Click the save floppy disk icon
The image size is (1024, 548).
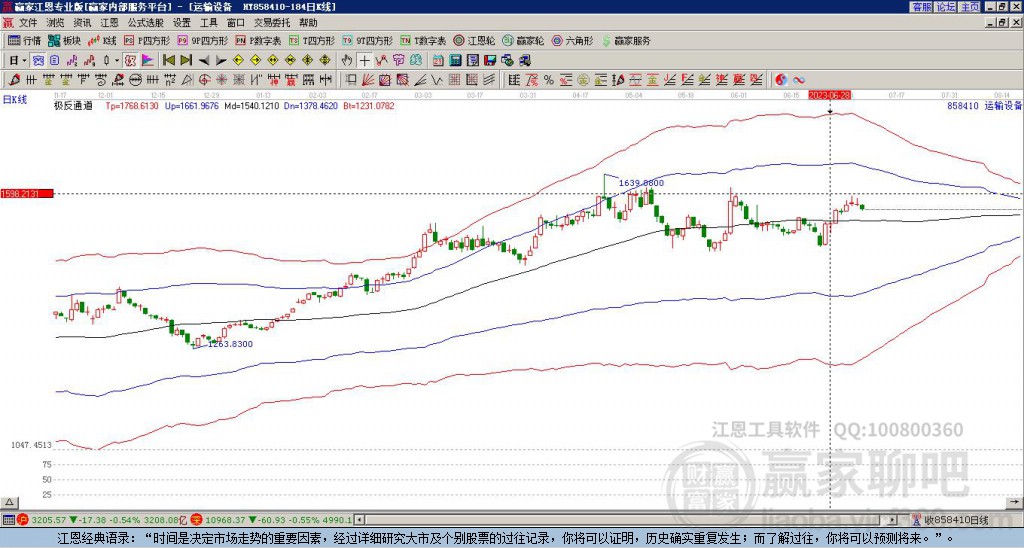[490, 61]
